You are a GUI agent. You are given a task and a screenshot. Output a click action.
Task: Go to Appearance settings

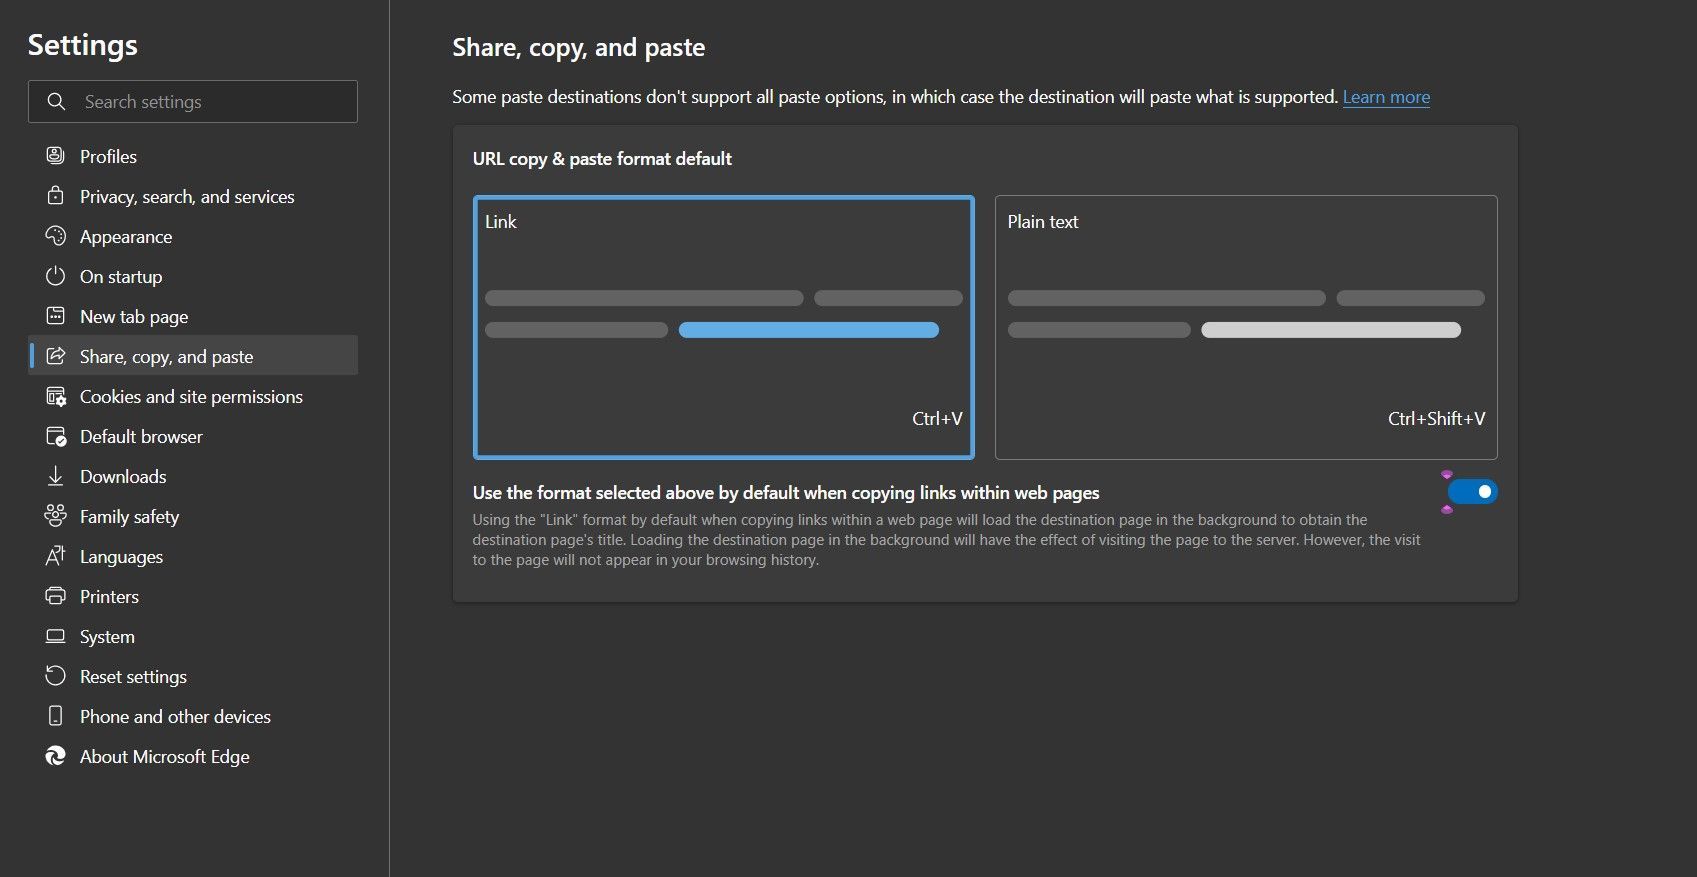[x=193, y=236]
